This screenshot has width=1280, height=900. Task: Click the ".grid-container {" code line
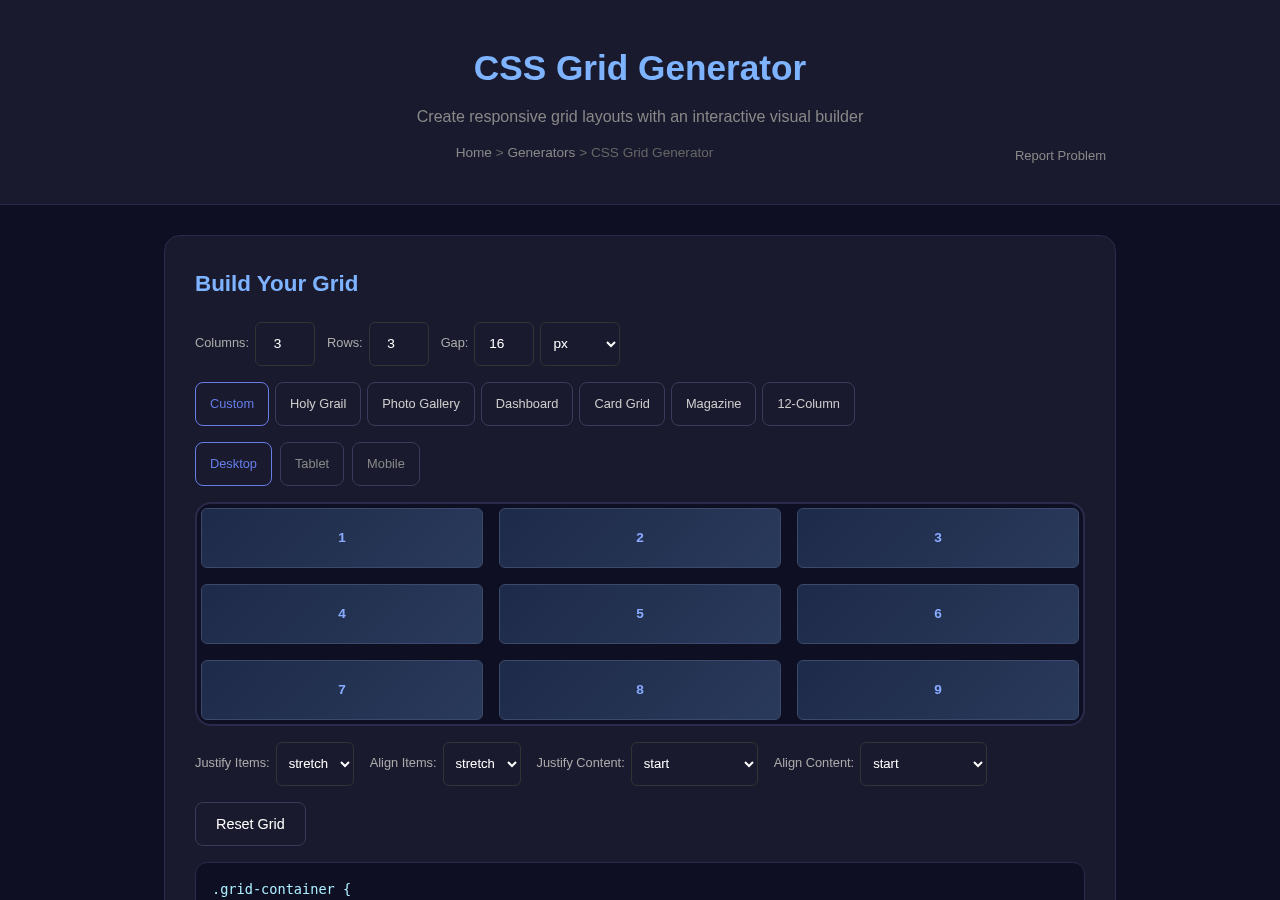click(282, 889)
